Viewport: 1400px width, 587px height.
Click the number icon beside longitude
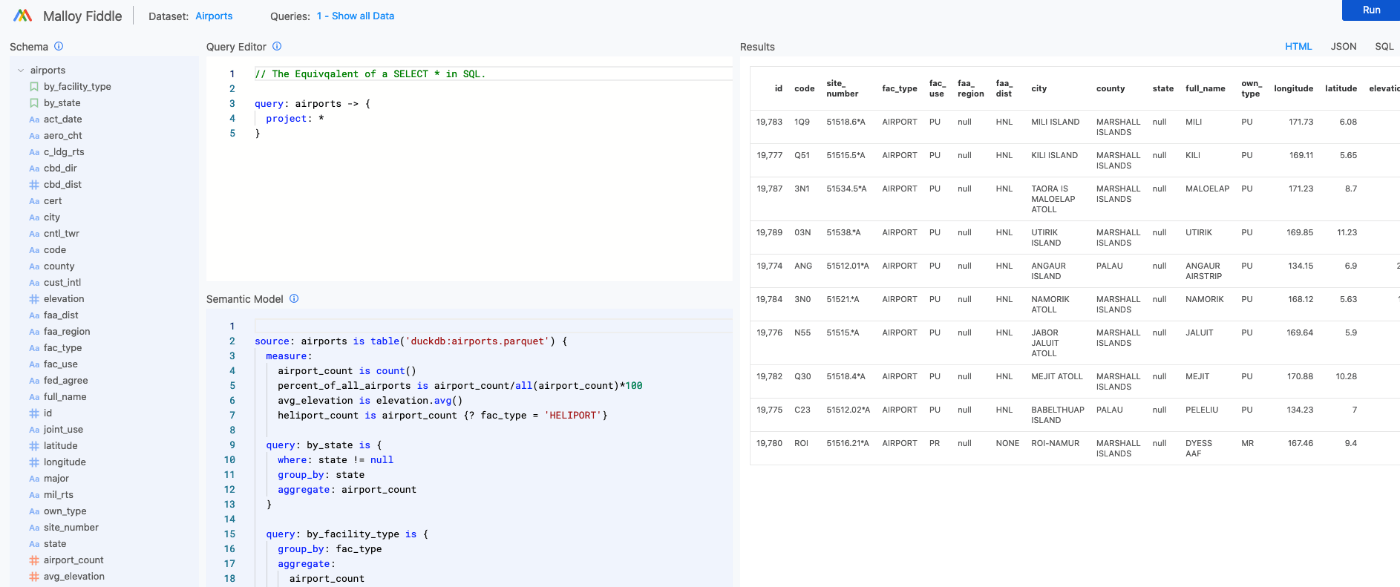[34, 462]
